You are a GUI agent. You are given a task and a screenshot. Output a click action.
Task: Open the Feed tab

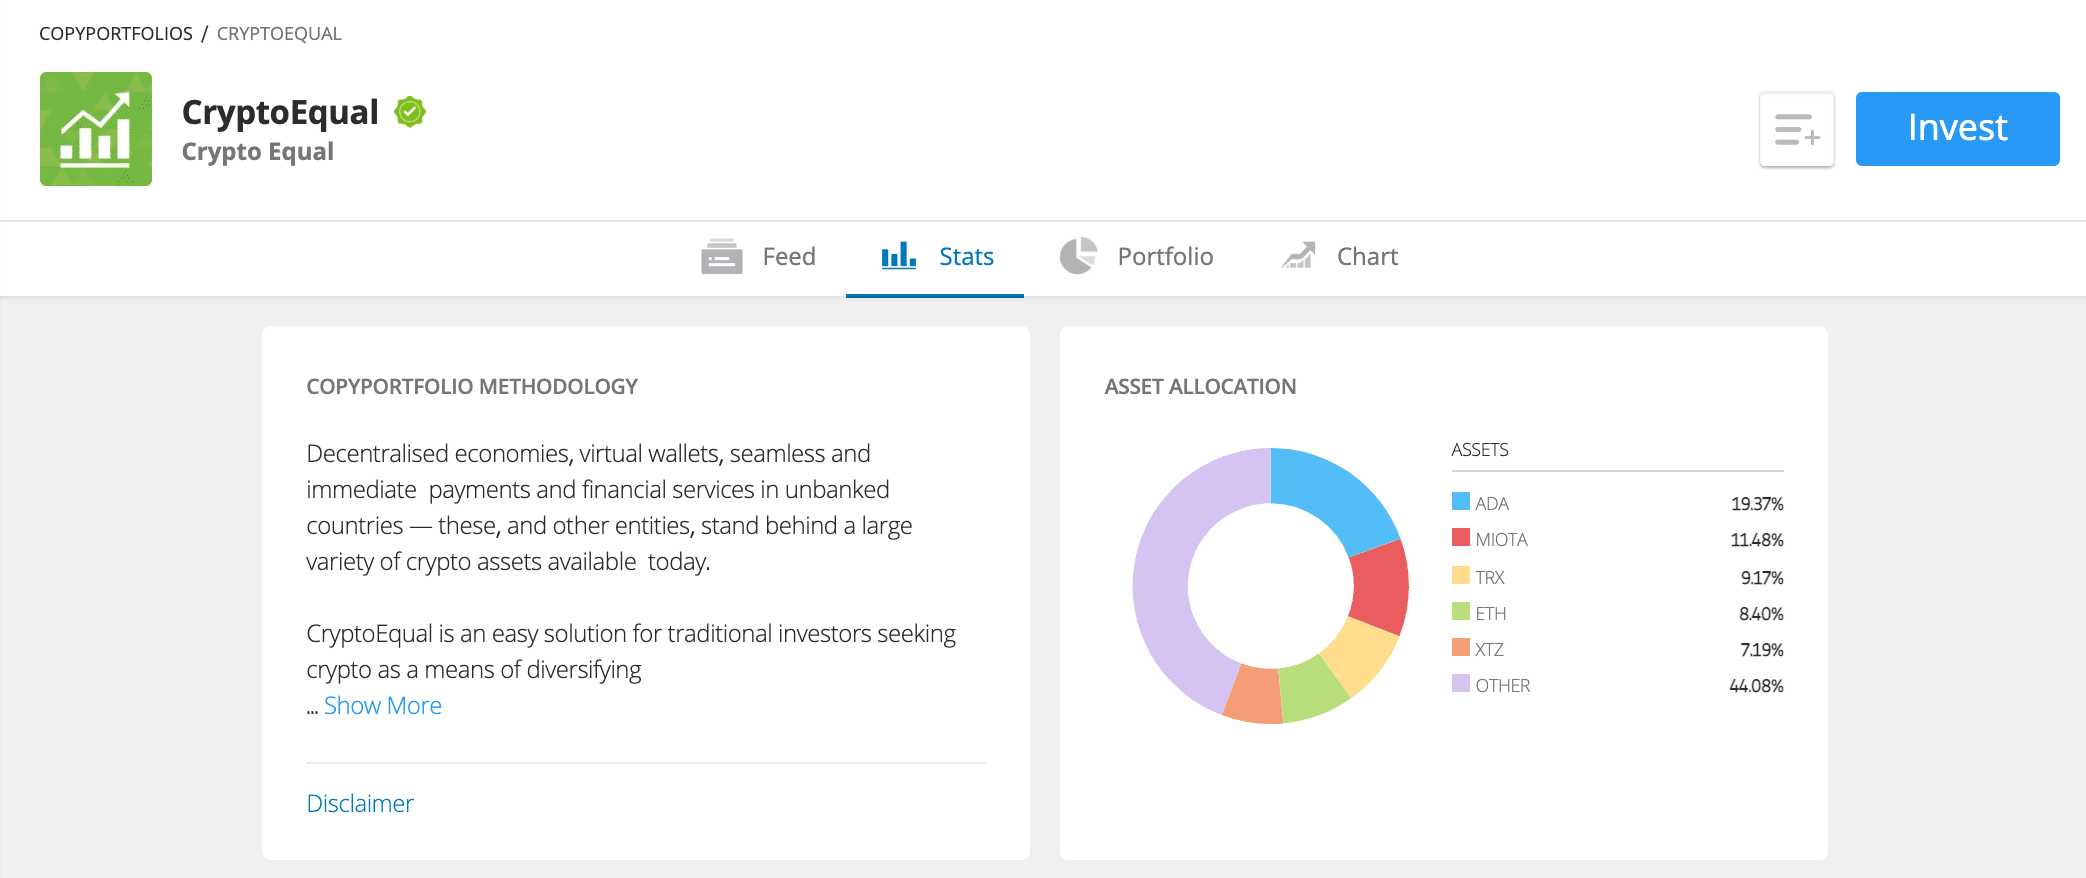759,257
